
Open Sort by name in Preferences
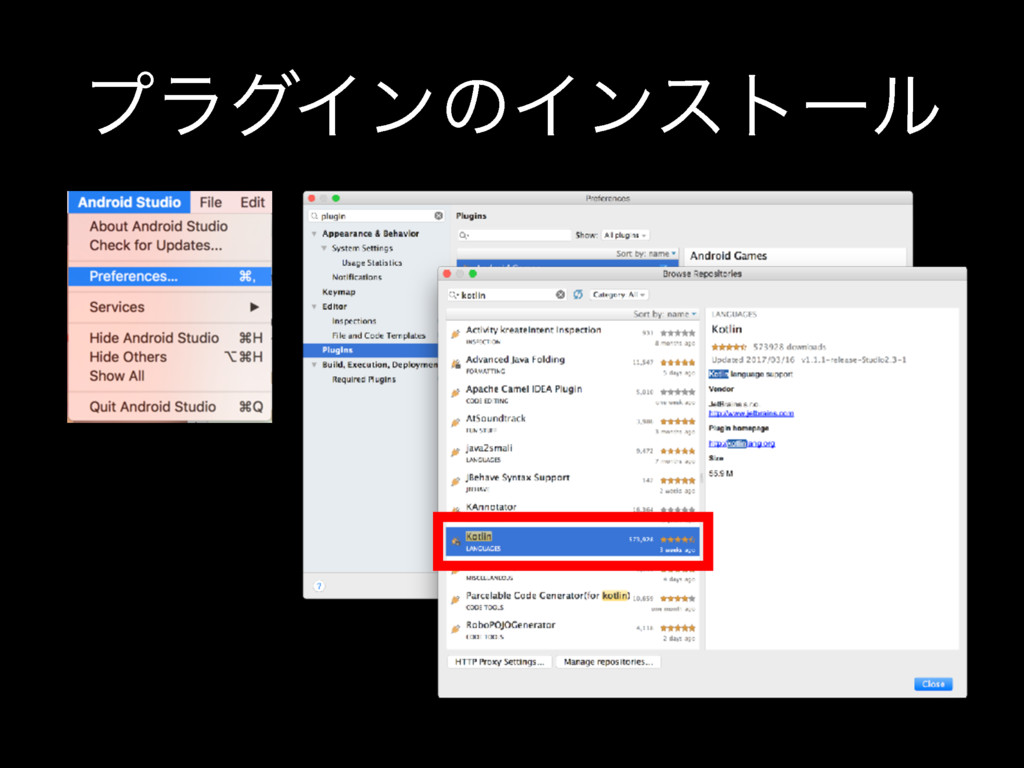pos(646,253)
